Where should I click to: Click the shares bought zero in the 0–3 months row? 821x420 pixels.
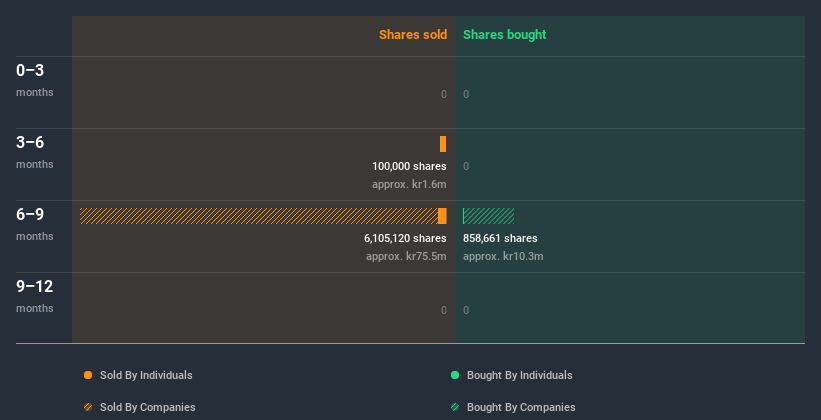466,94
